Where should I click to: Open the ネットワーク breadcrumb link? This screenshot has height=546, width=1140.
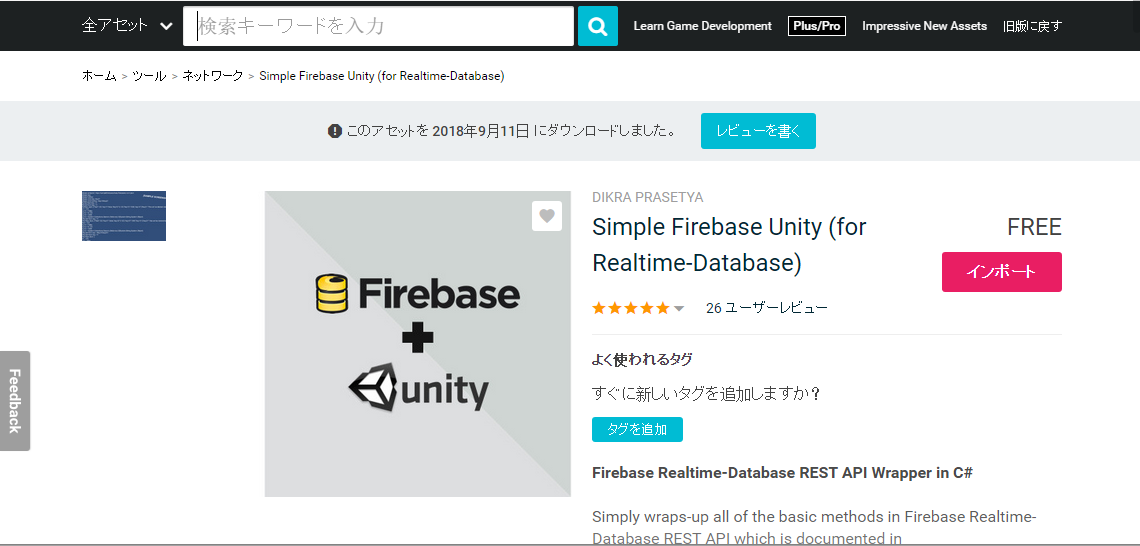tap(212, 76)
